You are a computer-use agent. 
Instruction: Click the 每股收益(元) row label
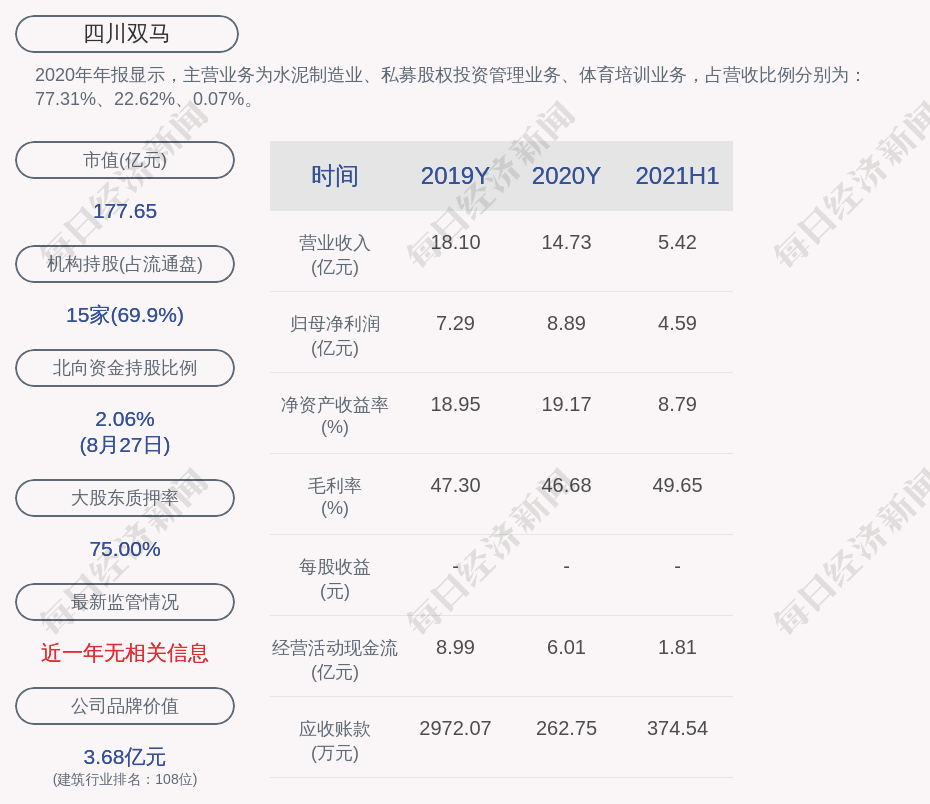(335, 579)
